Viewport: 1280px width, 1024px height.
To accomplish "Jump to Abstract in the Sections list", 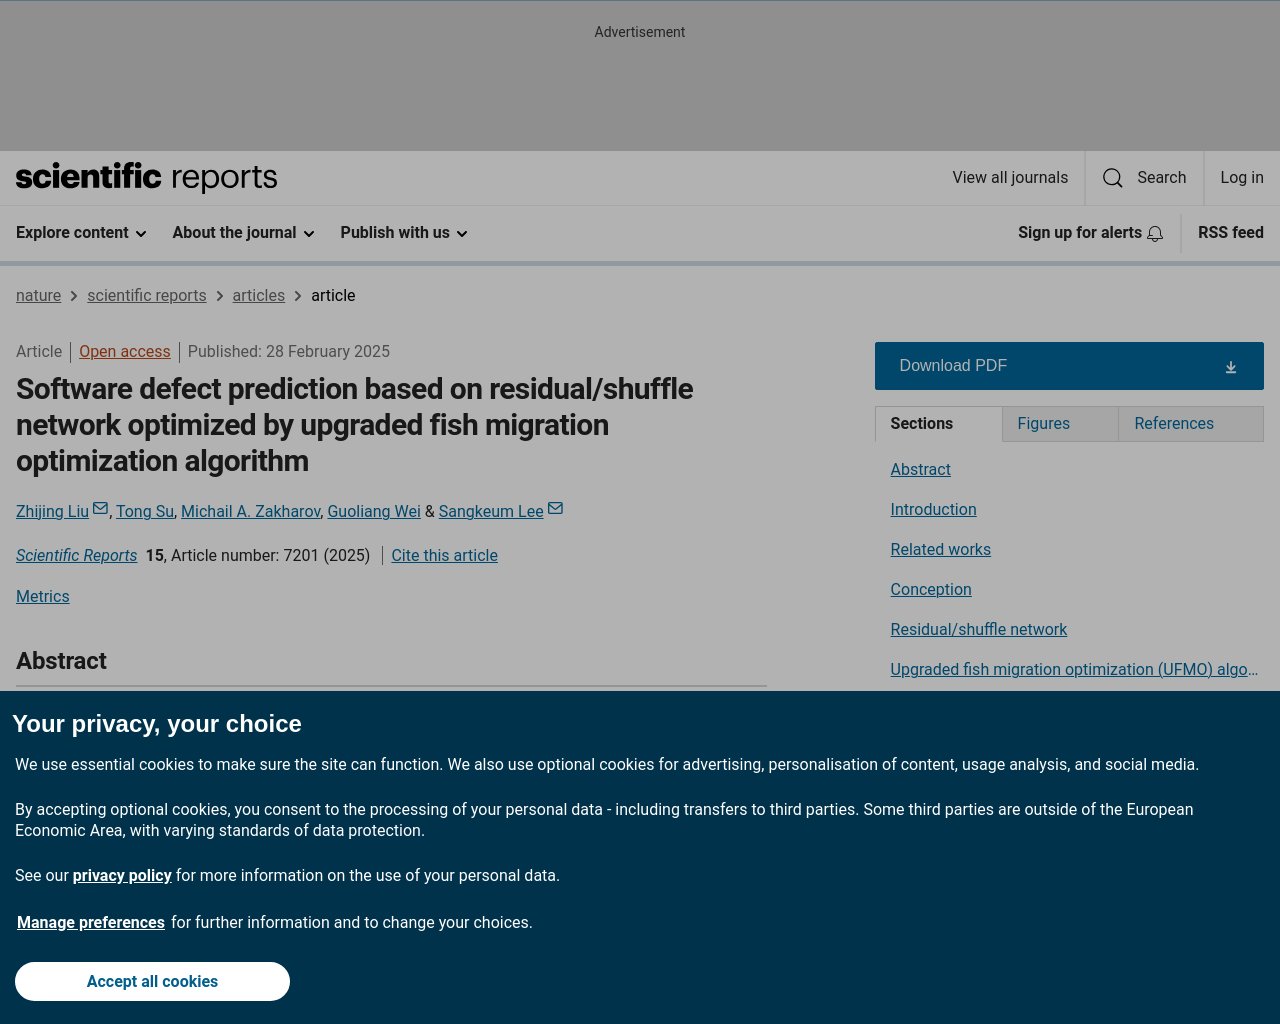I will click(921, 470).
